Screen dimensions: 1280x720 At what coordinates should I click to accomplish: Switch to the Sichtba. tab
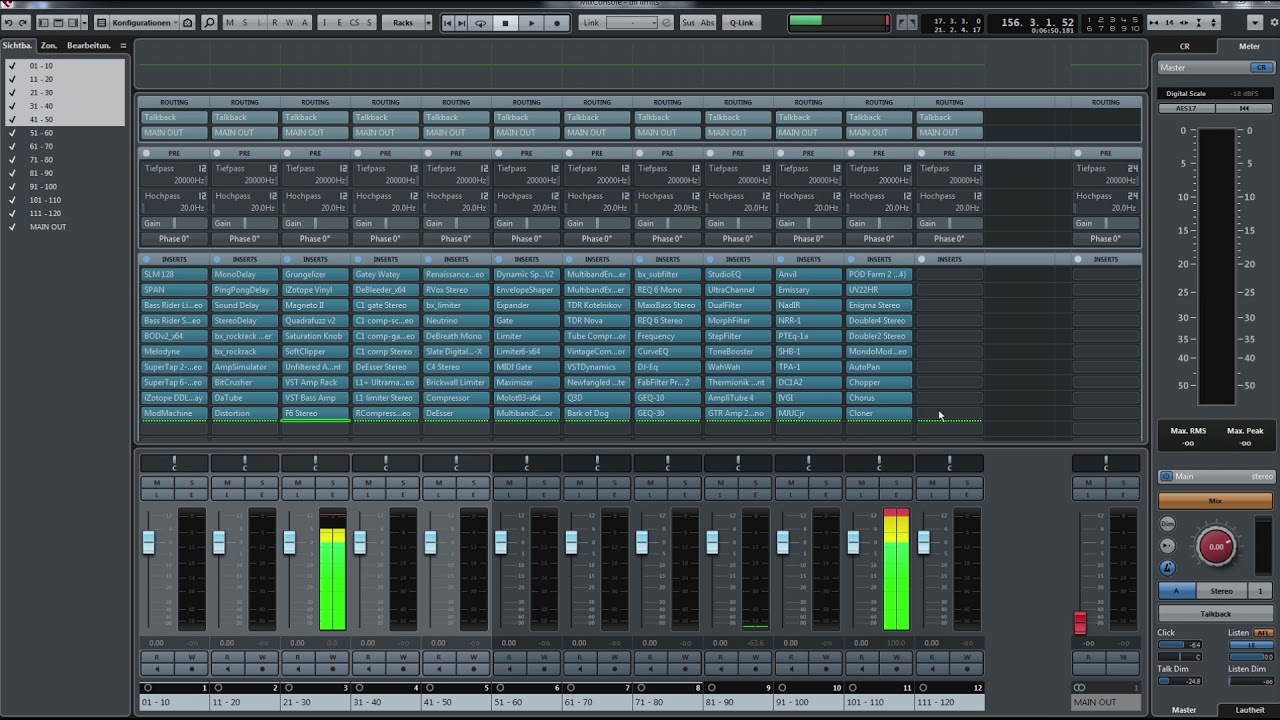pos(17,45)
